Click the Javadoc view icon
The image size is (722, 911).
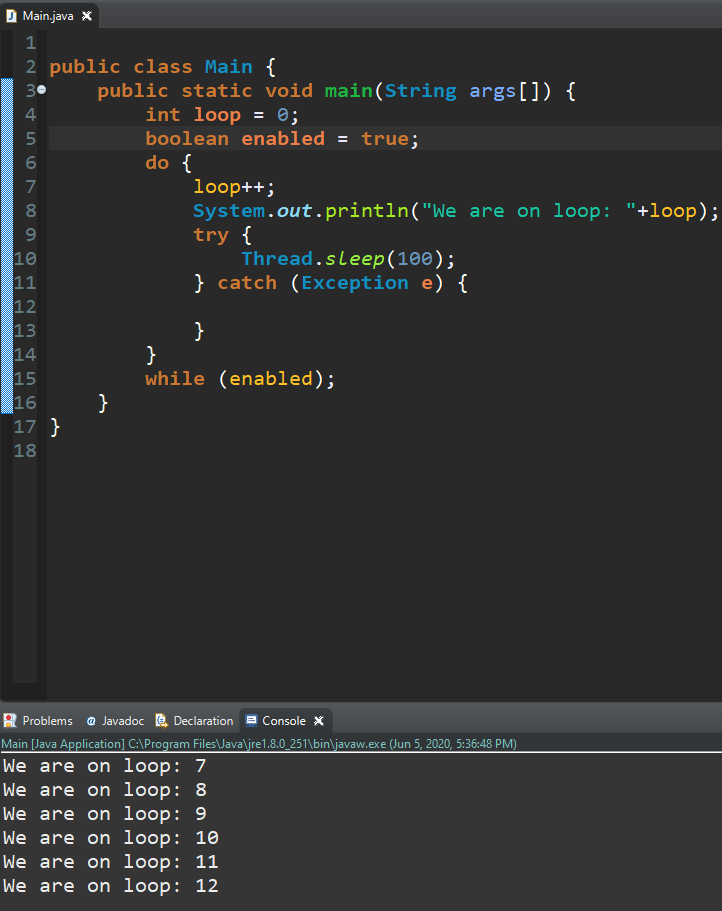[x=91, y=720]
